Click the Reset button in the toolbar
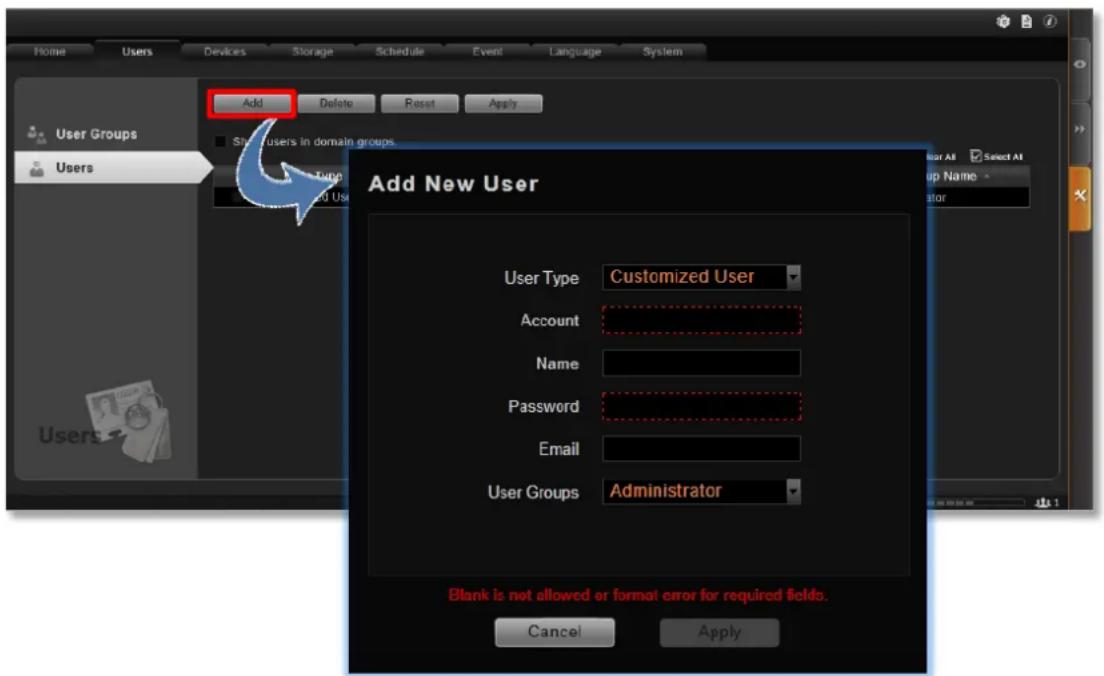Image resolution: width=1104 pixels, height=676 pixels. pyautogui.click(x=420, y=104)
